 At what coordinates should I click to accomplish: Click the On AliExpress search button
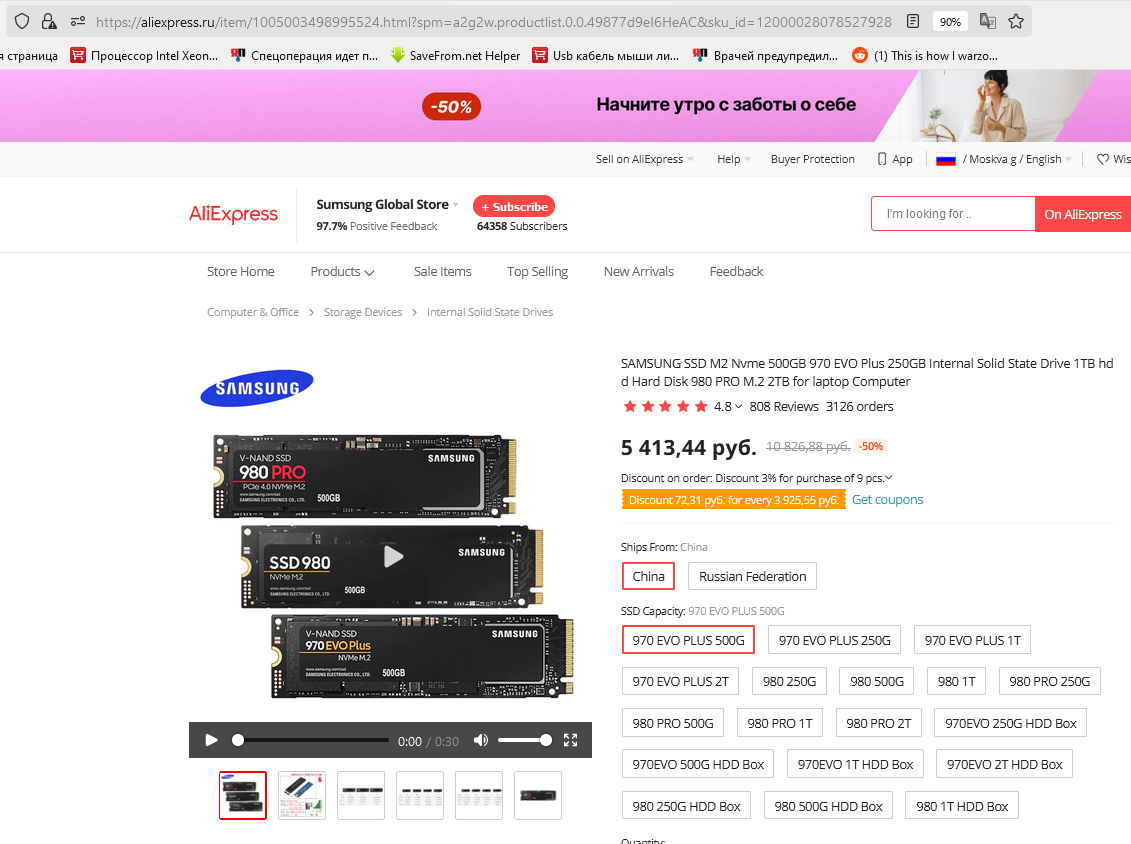[1083, 214]
